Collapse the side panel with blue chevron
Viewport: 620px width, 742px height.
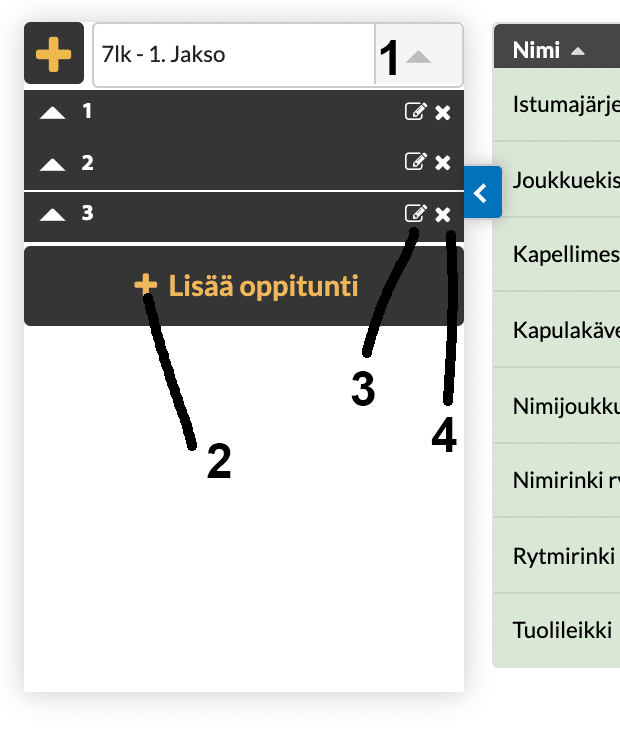tap(482, 192)
